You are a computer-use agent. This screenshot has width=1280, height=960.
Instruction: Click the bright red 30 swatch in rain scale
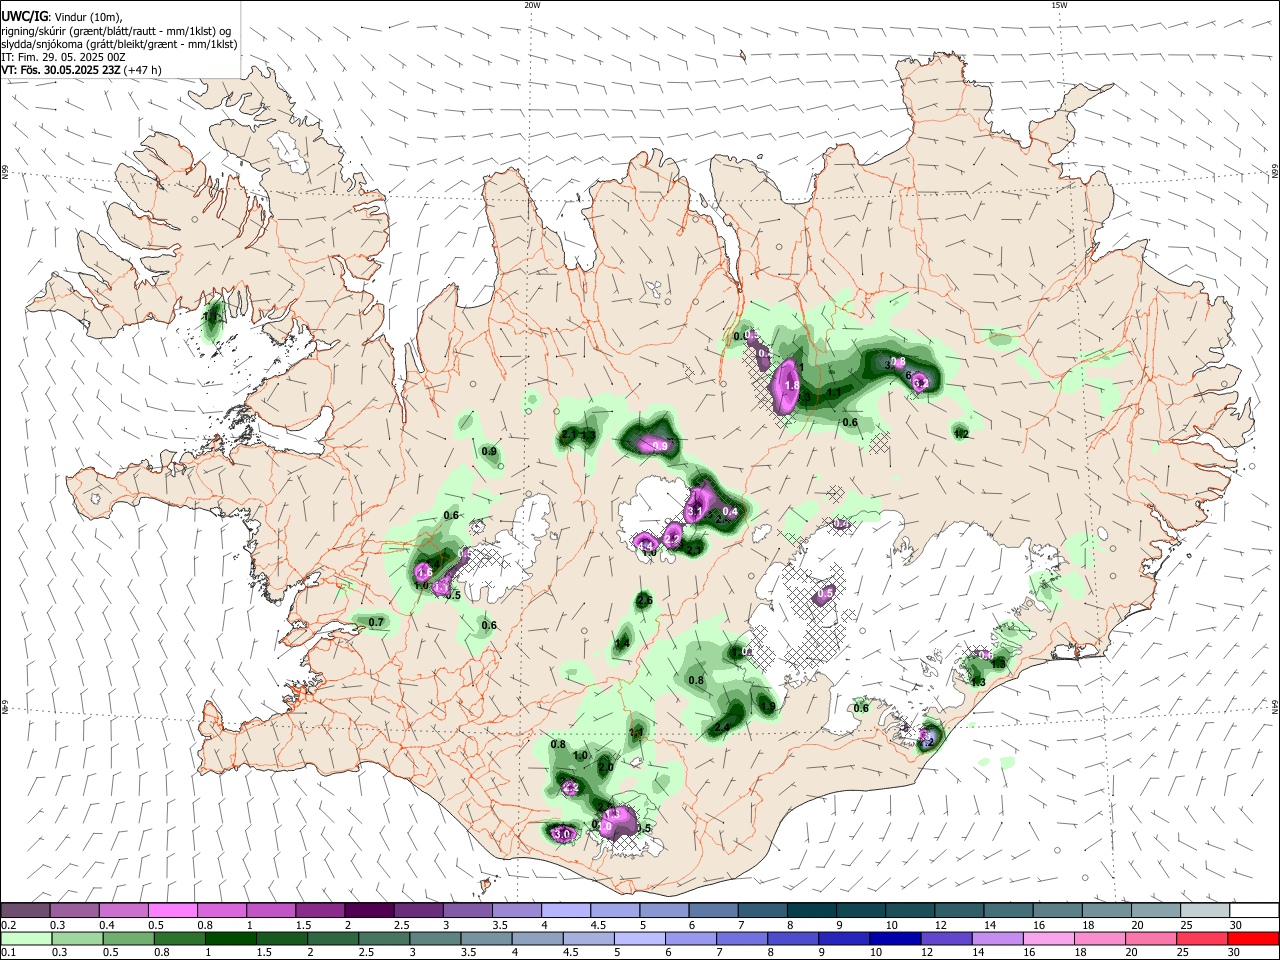[x=1253, y=938]
